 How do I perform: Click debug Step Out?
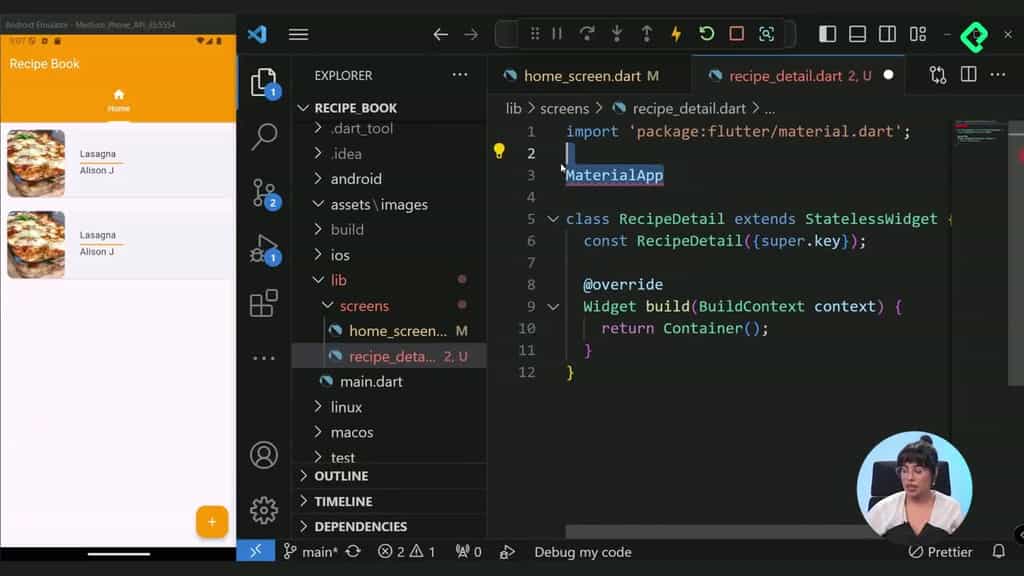tap(647, 33)
